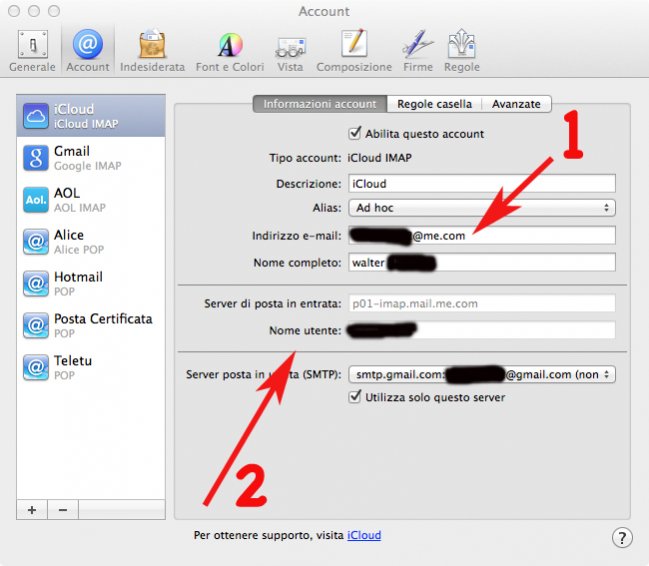
Task: Open the Generale preferences pane
Action: [32, 51]
